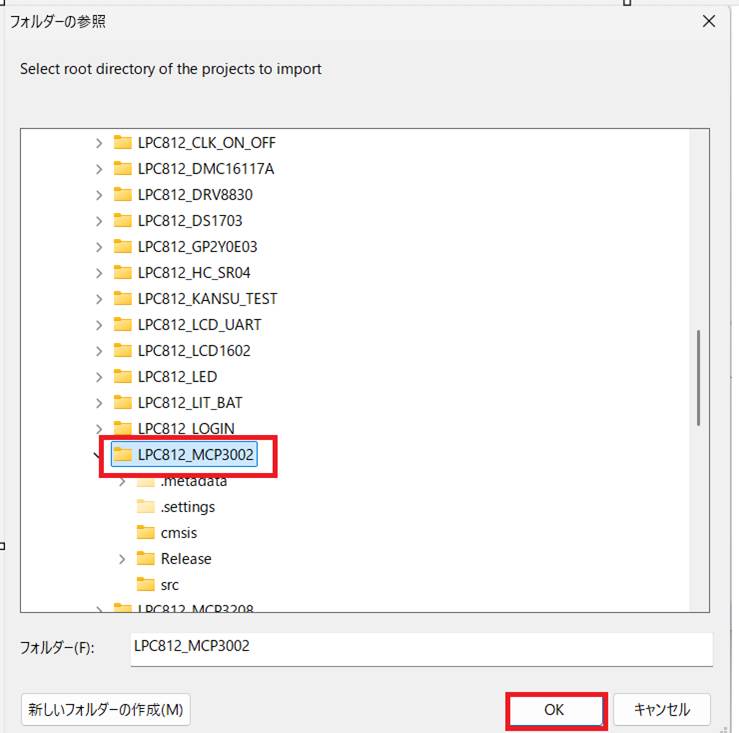Screen dimensions: 739x733
Task: Select LPC812_GP2Y0E03 in the tree
Action: tap(200, 247)
